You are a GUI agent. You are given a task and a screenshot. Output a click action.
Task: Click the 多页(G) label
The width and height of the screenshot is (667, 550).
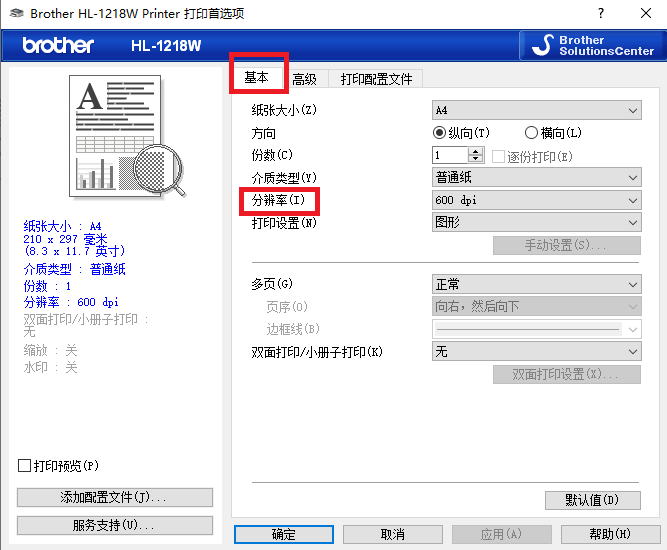272,284
